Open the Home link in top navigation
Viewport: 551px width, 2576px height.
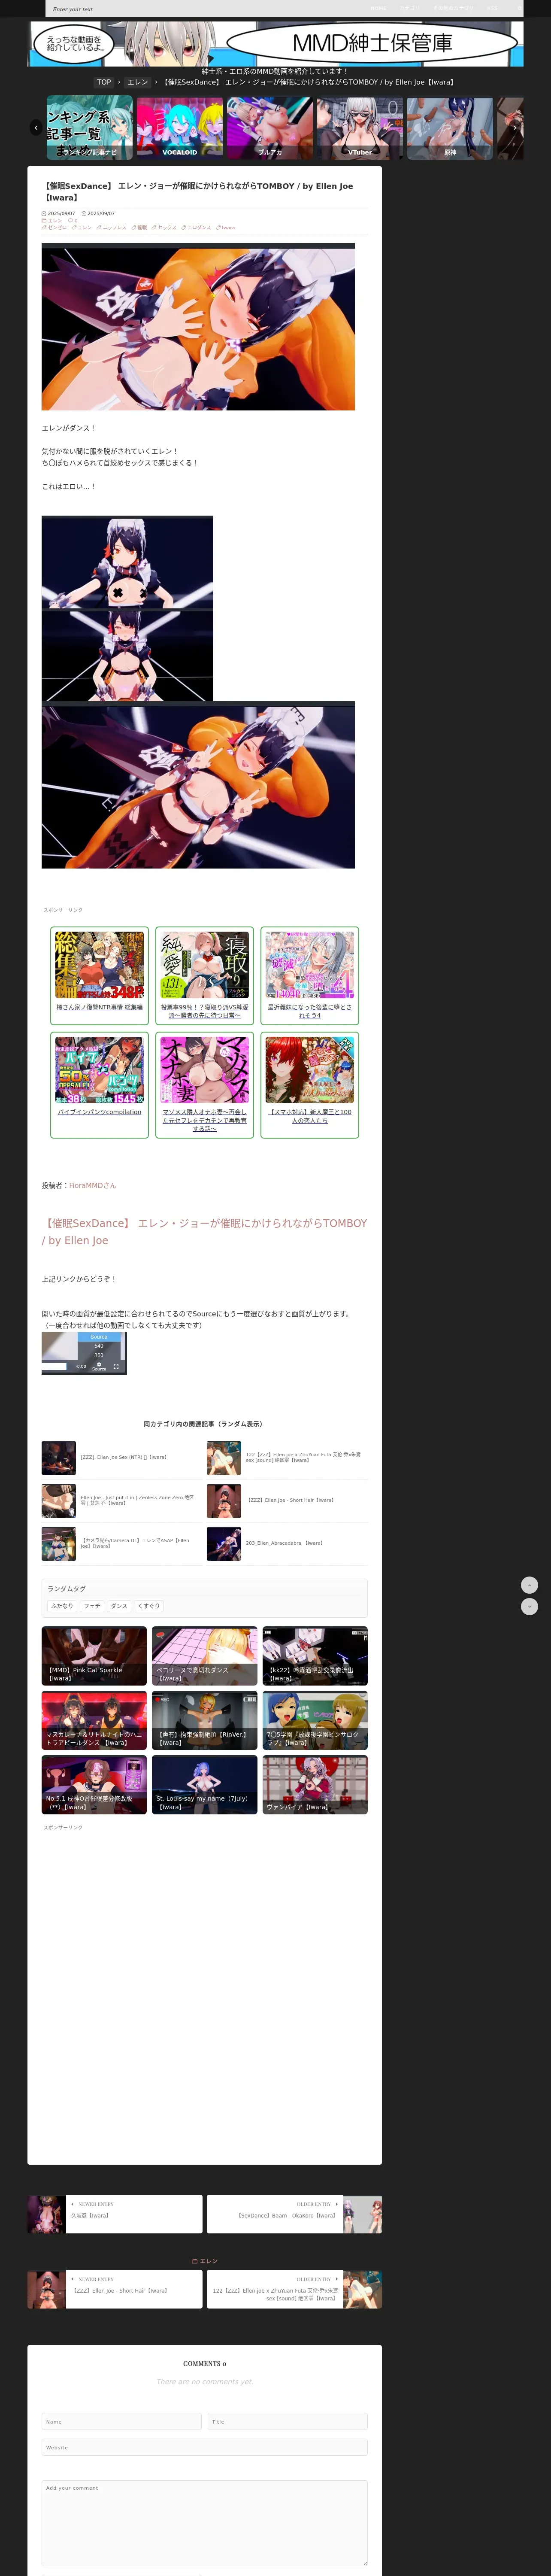click(x=378, y=8)
